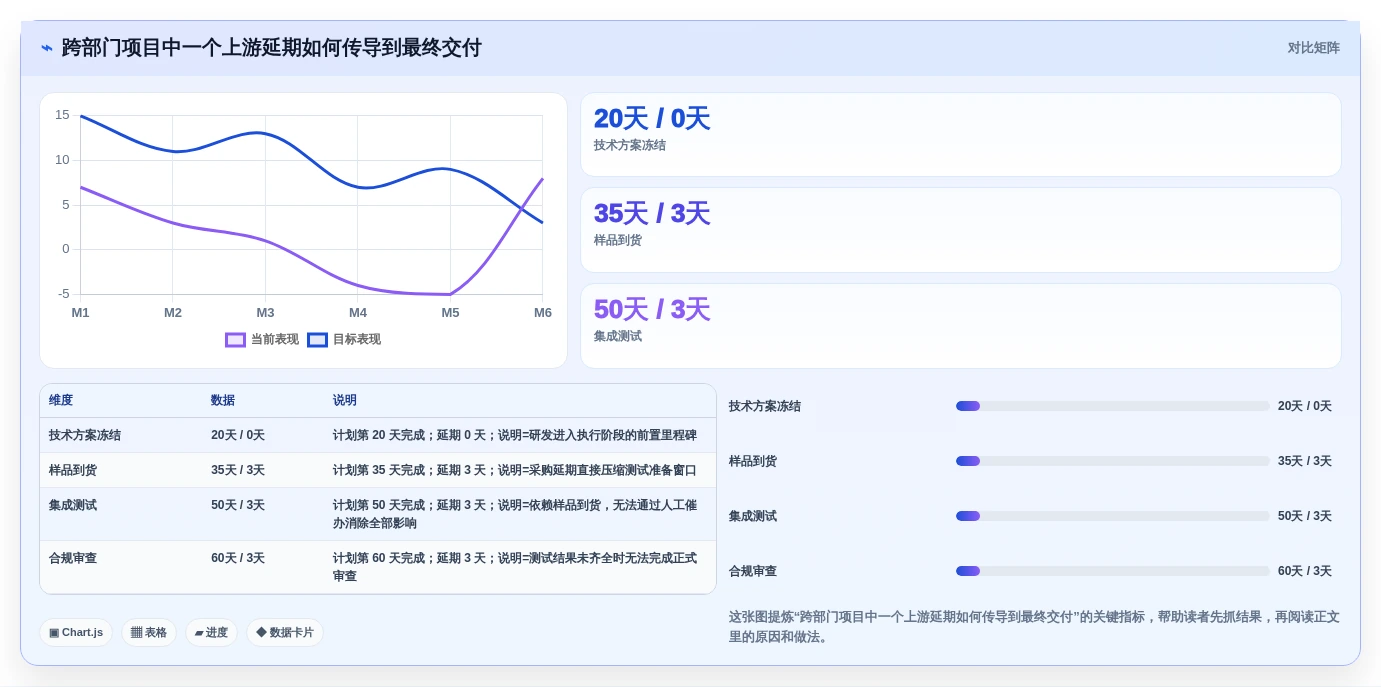Toggle 当前表现 legend swatch in chart
The width and height of the screenshot is (1381, 687).
(x=235, y=340)
